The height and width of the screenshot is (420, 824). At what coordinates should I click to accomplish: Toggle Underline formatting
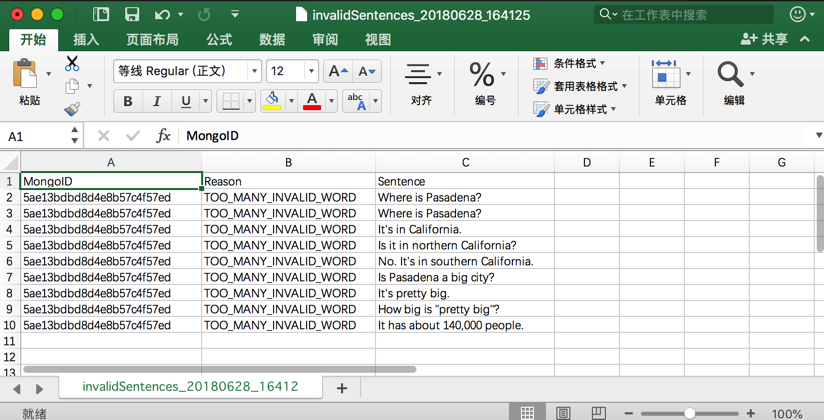186,101
